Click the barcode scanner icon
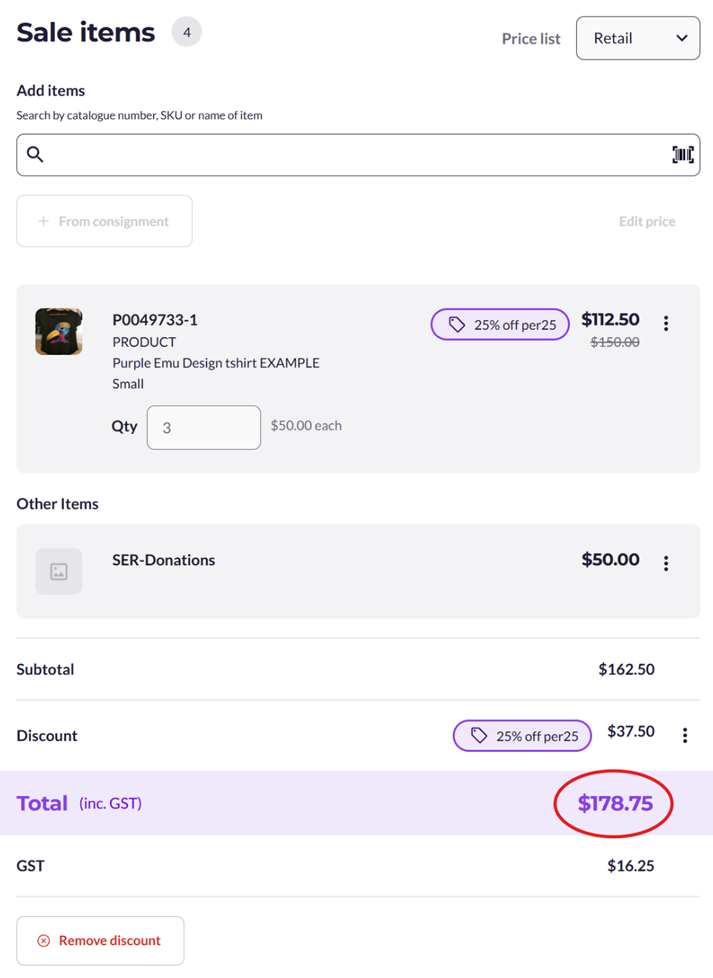This screenshot has width=713, height=978. pyautogui.click(x=683, y=155)
